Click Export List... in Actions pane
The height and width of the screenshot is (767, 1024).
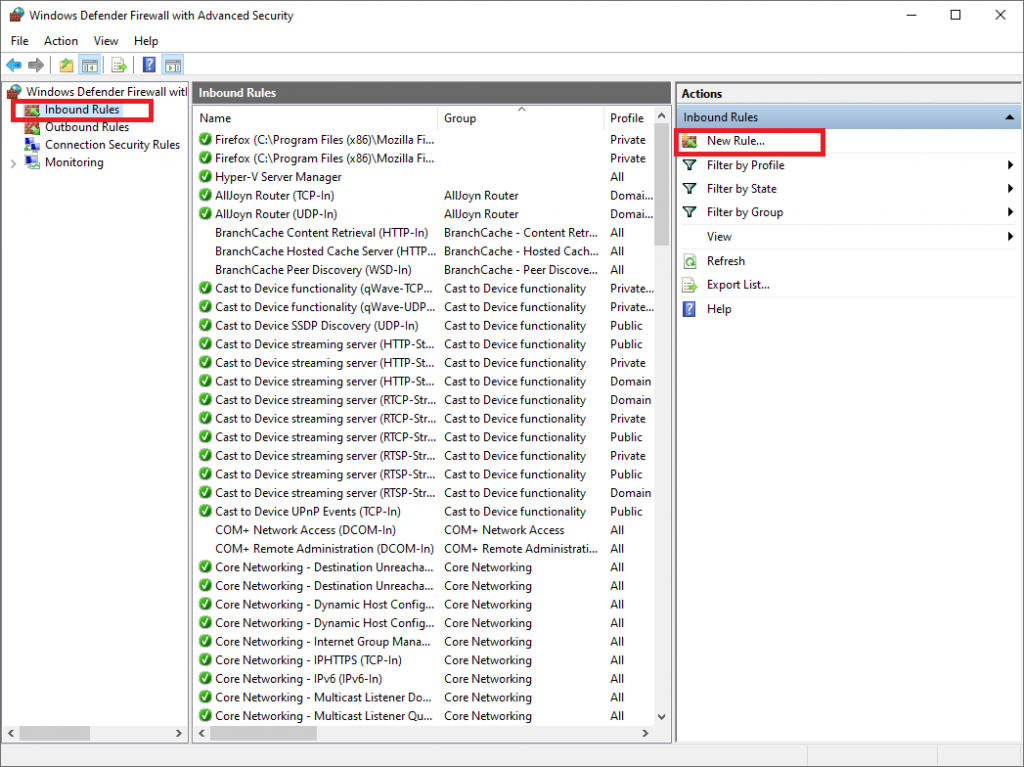[737, 285]
